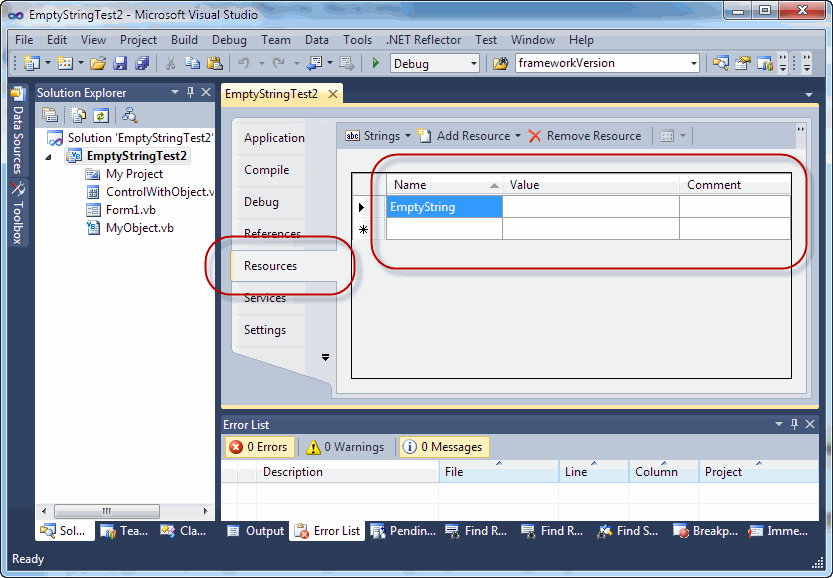Click Refresh icon in Solution Explorer
The height and width of the screenshot is (578, 833).
(100, 115)
